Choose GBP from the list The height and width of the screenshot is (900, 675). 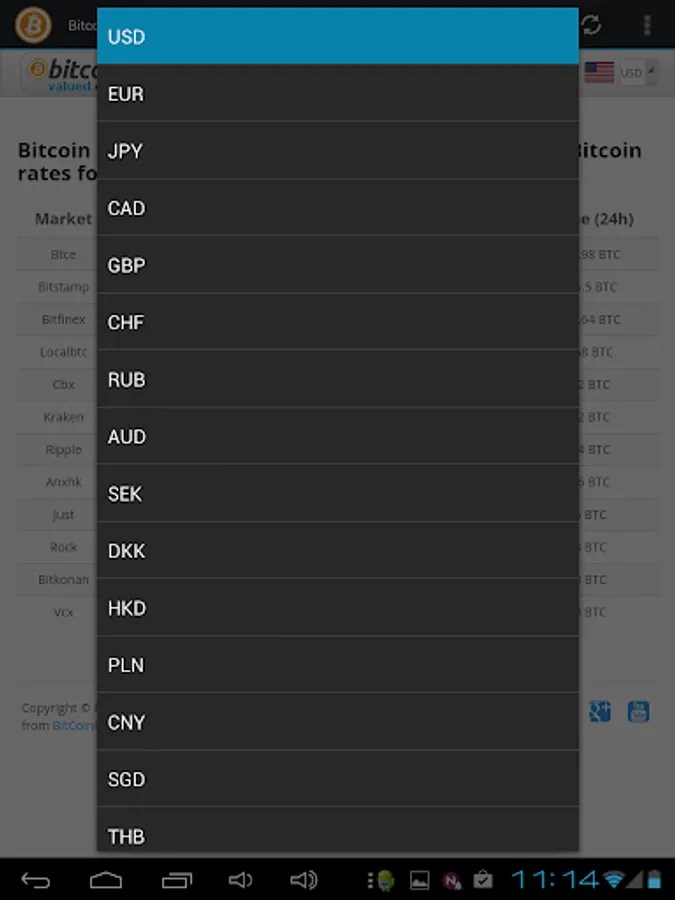337,265
